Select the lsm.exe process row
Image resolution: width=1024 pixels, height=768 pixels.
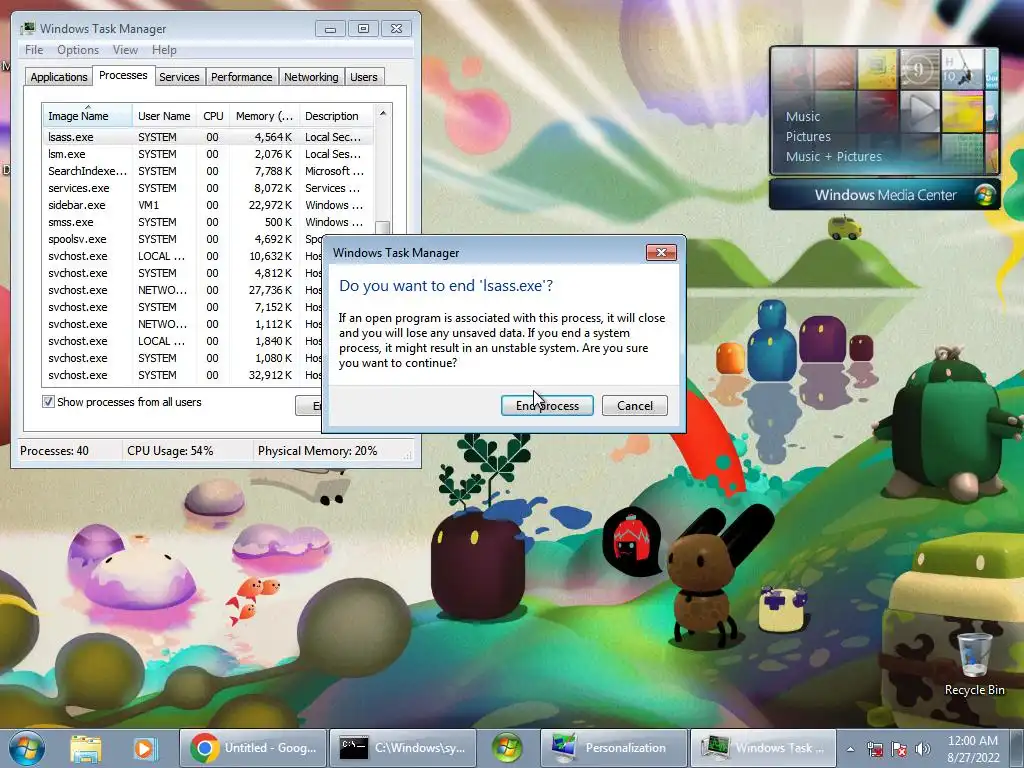pos(207,154)
